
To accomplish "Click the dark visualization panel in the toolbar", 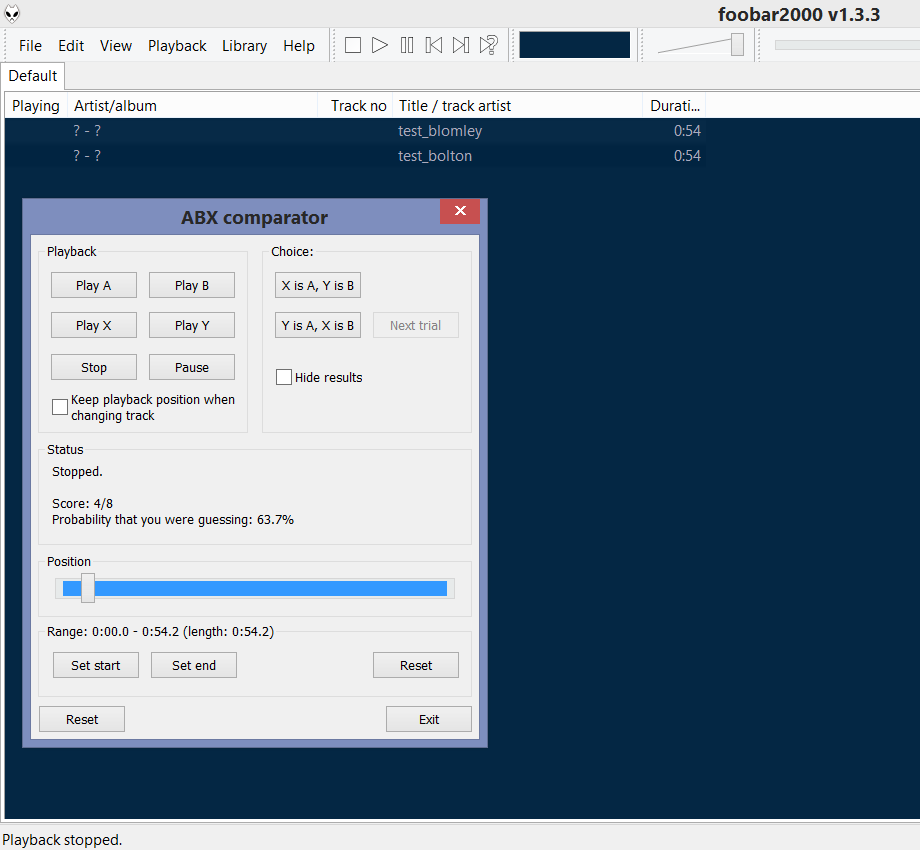I will click(574, 45).
